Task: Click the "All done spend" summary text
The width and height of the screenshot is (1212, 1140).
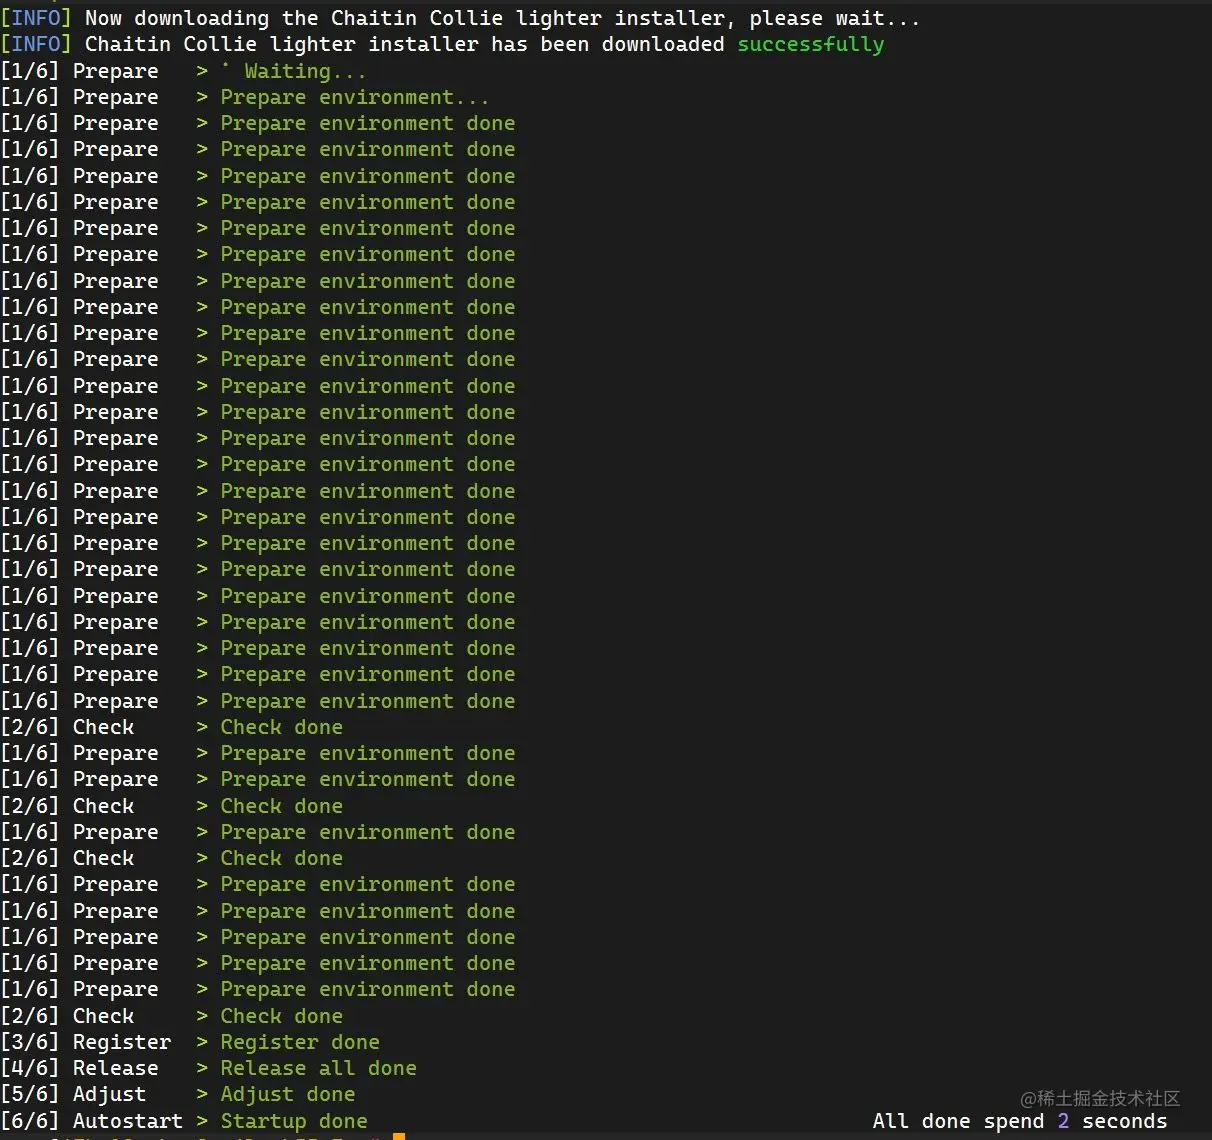Action: (x=958, y=1121)
